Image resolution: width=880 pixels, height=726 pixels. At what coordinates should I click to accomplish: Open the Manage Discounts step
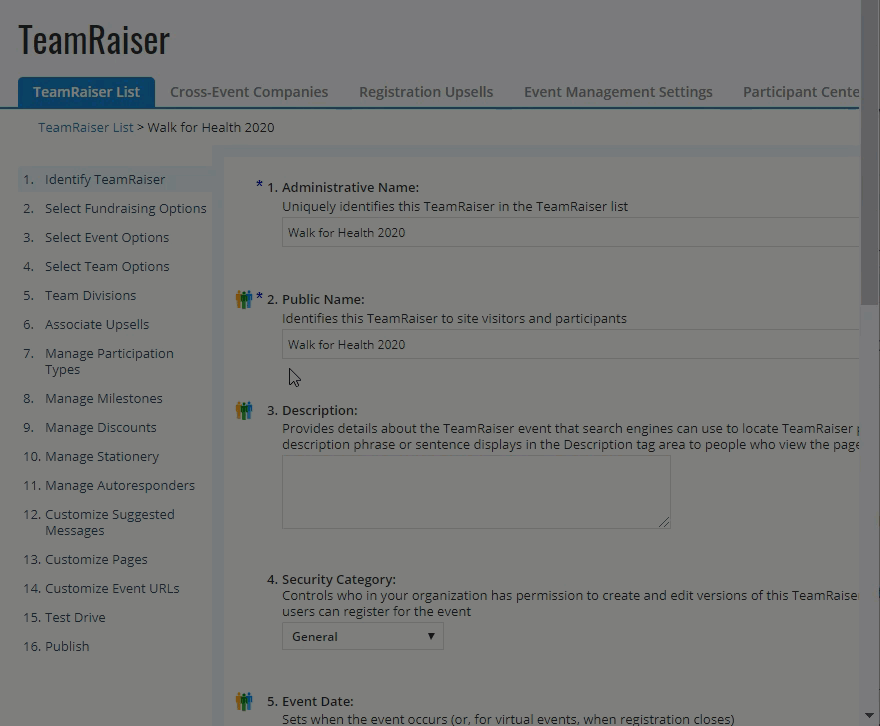pyautogui.click(x=100, y=428)
